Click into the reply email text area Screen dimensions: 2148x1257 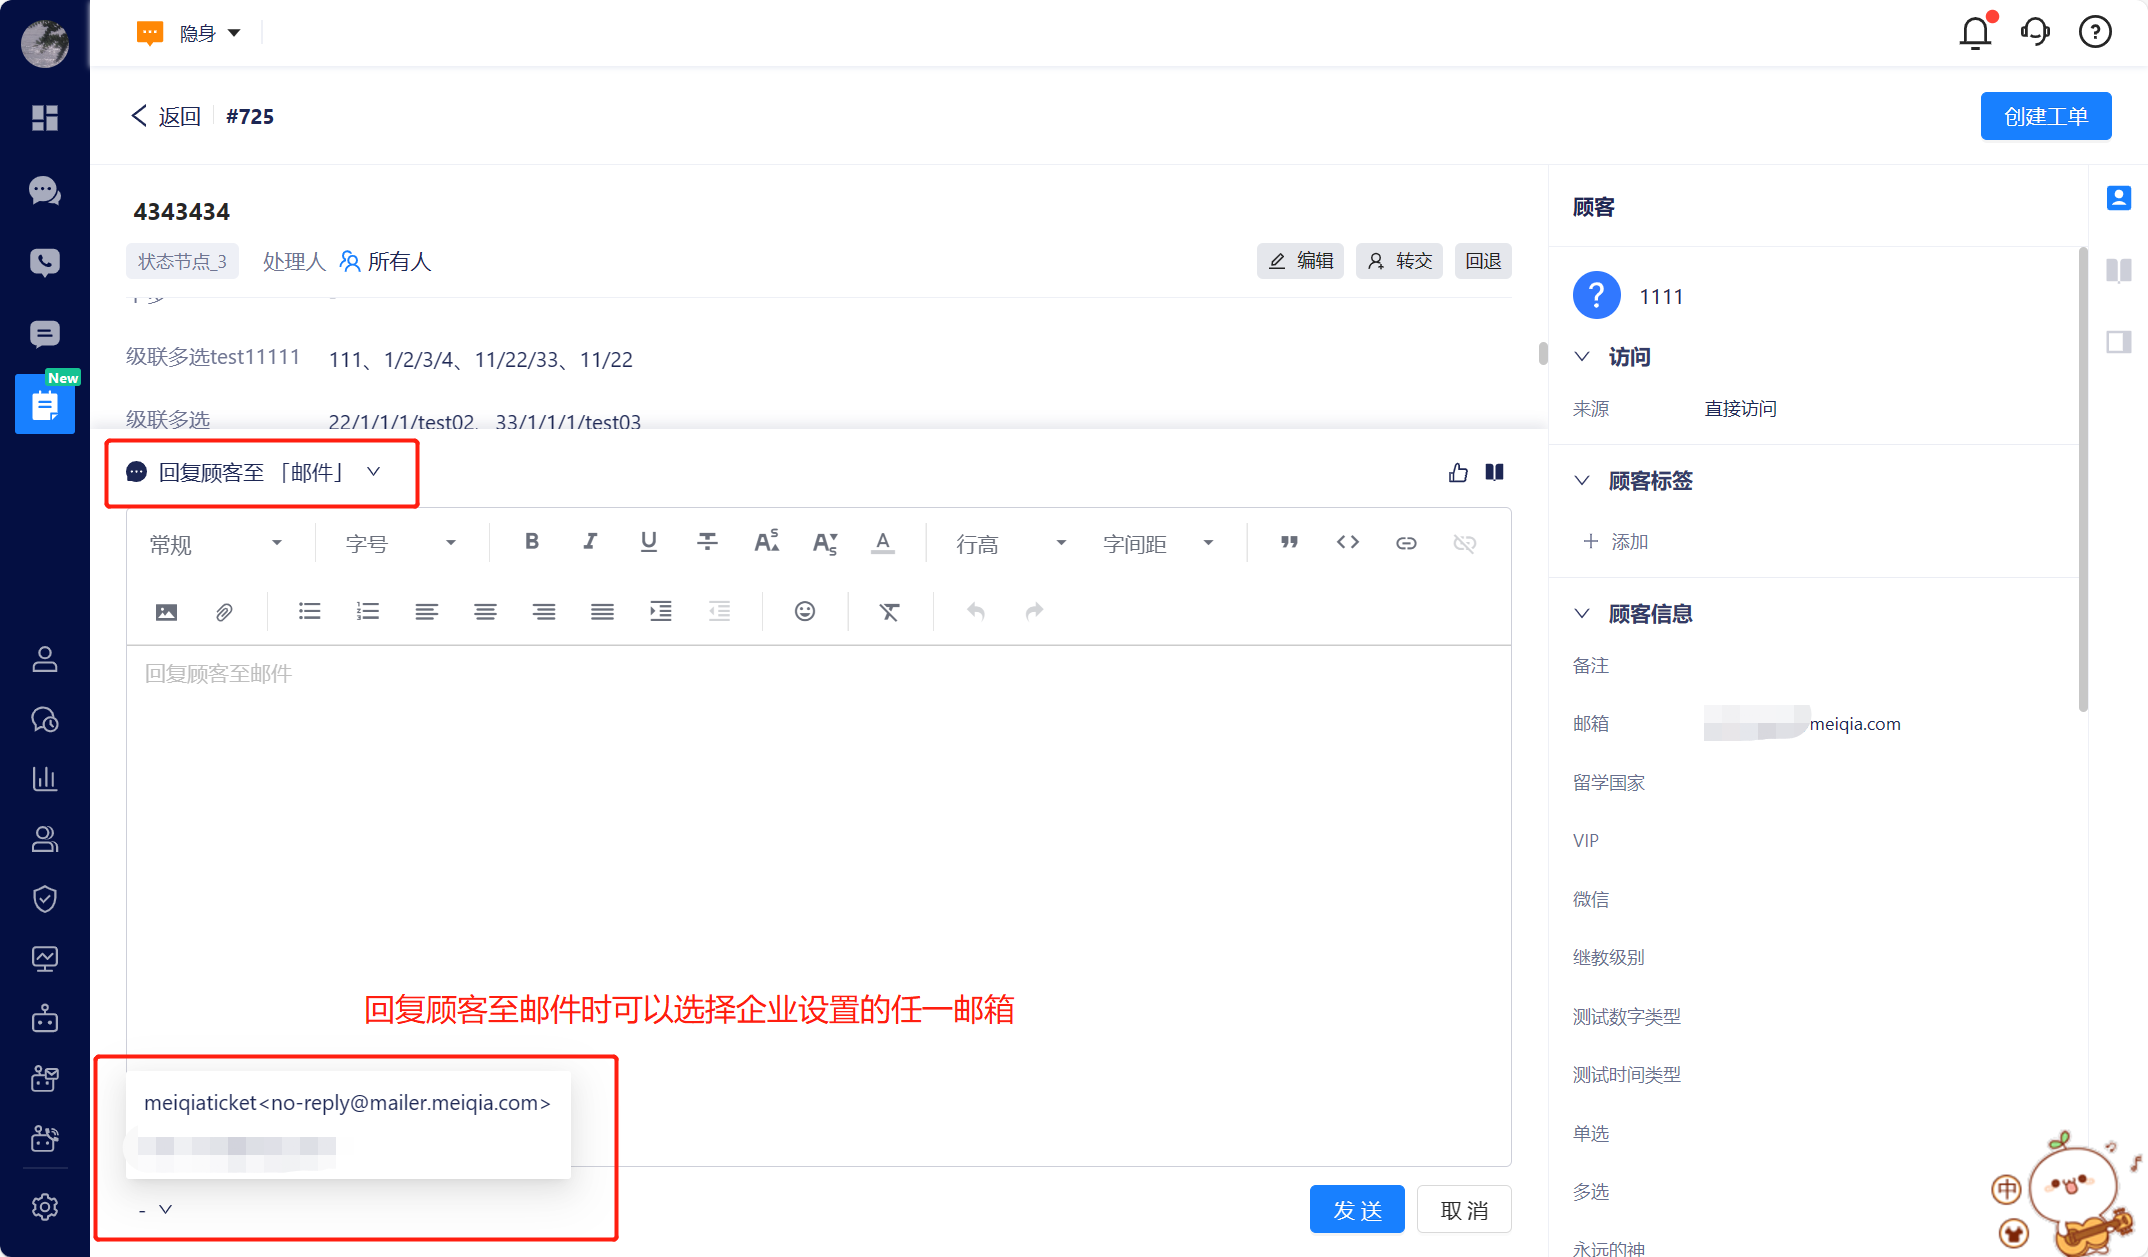click(818, 905)
